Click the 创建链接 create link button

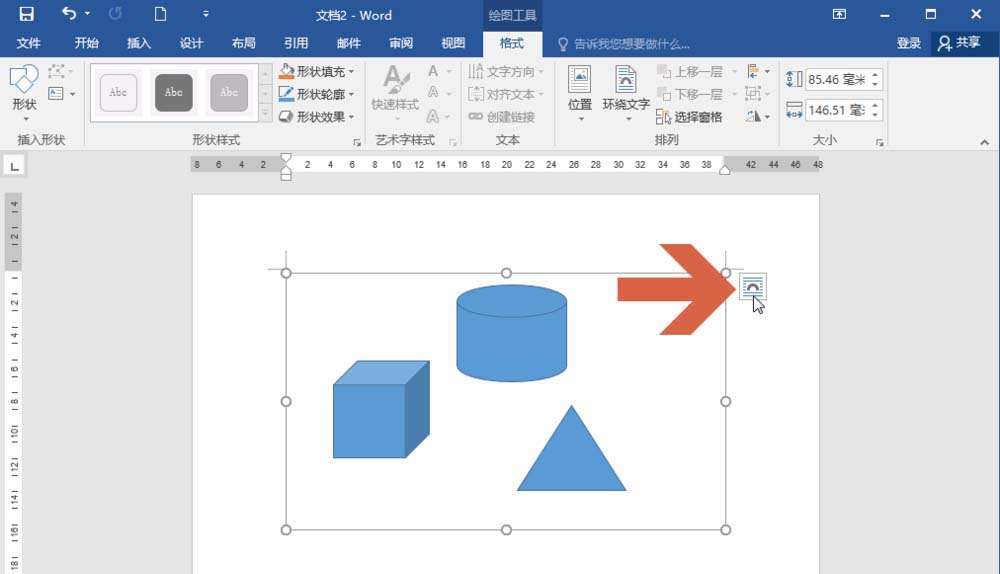click(x=501, y=117)
